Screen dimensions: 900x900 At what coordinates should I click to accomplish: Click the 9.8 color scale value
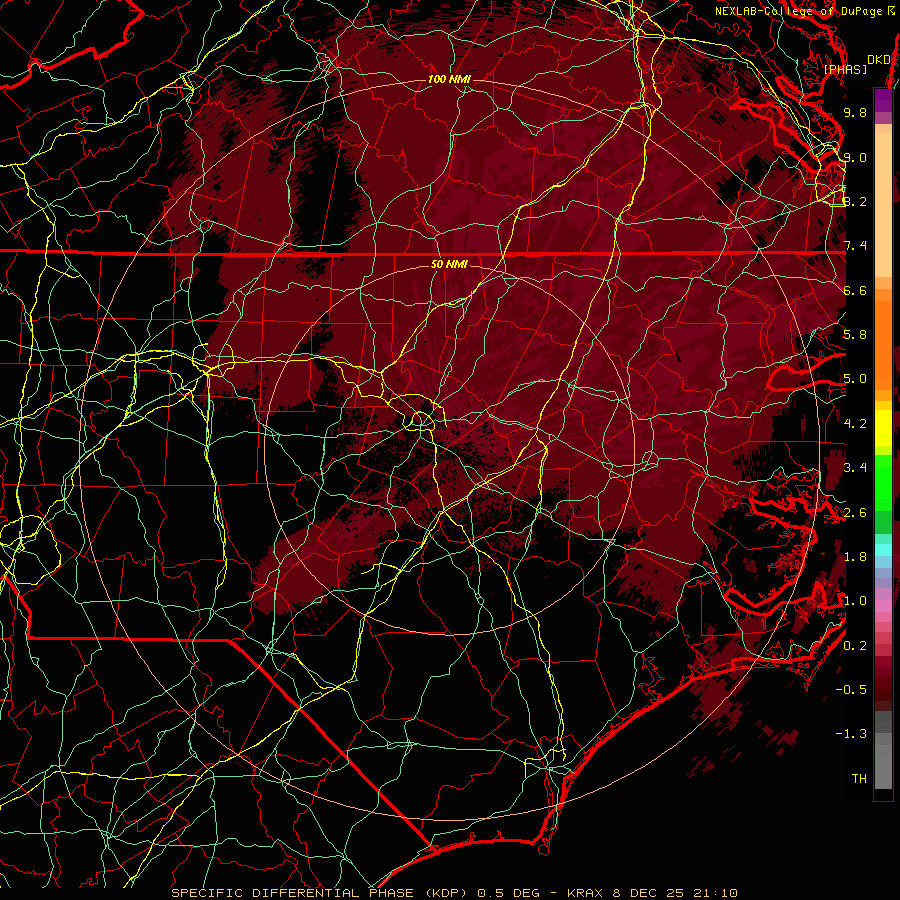point(855,112)
